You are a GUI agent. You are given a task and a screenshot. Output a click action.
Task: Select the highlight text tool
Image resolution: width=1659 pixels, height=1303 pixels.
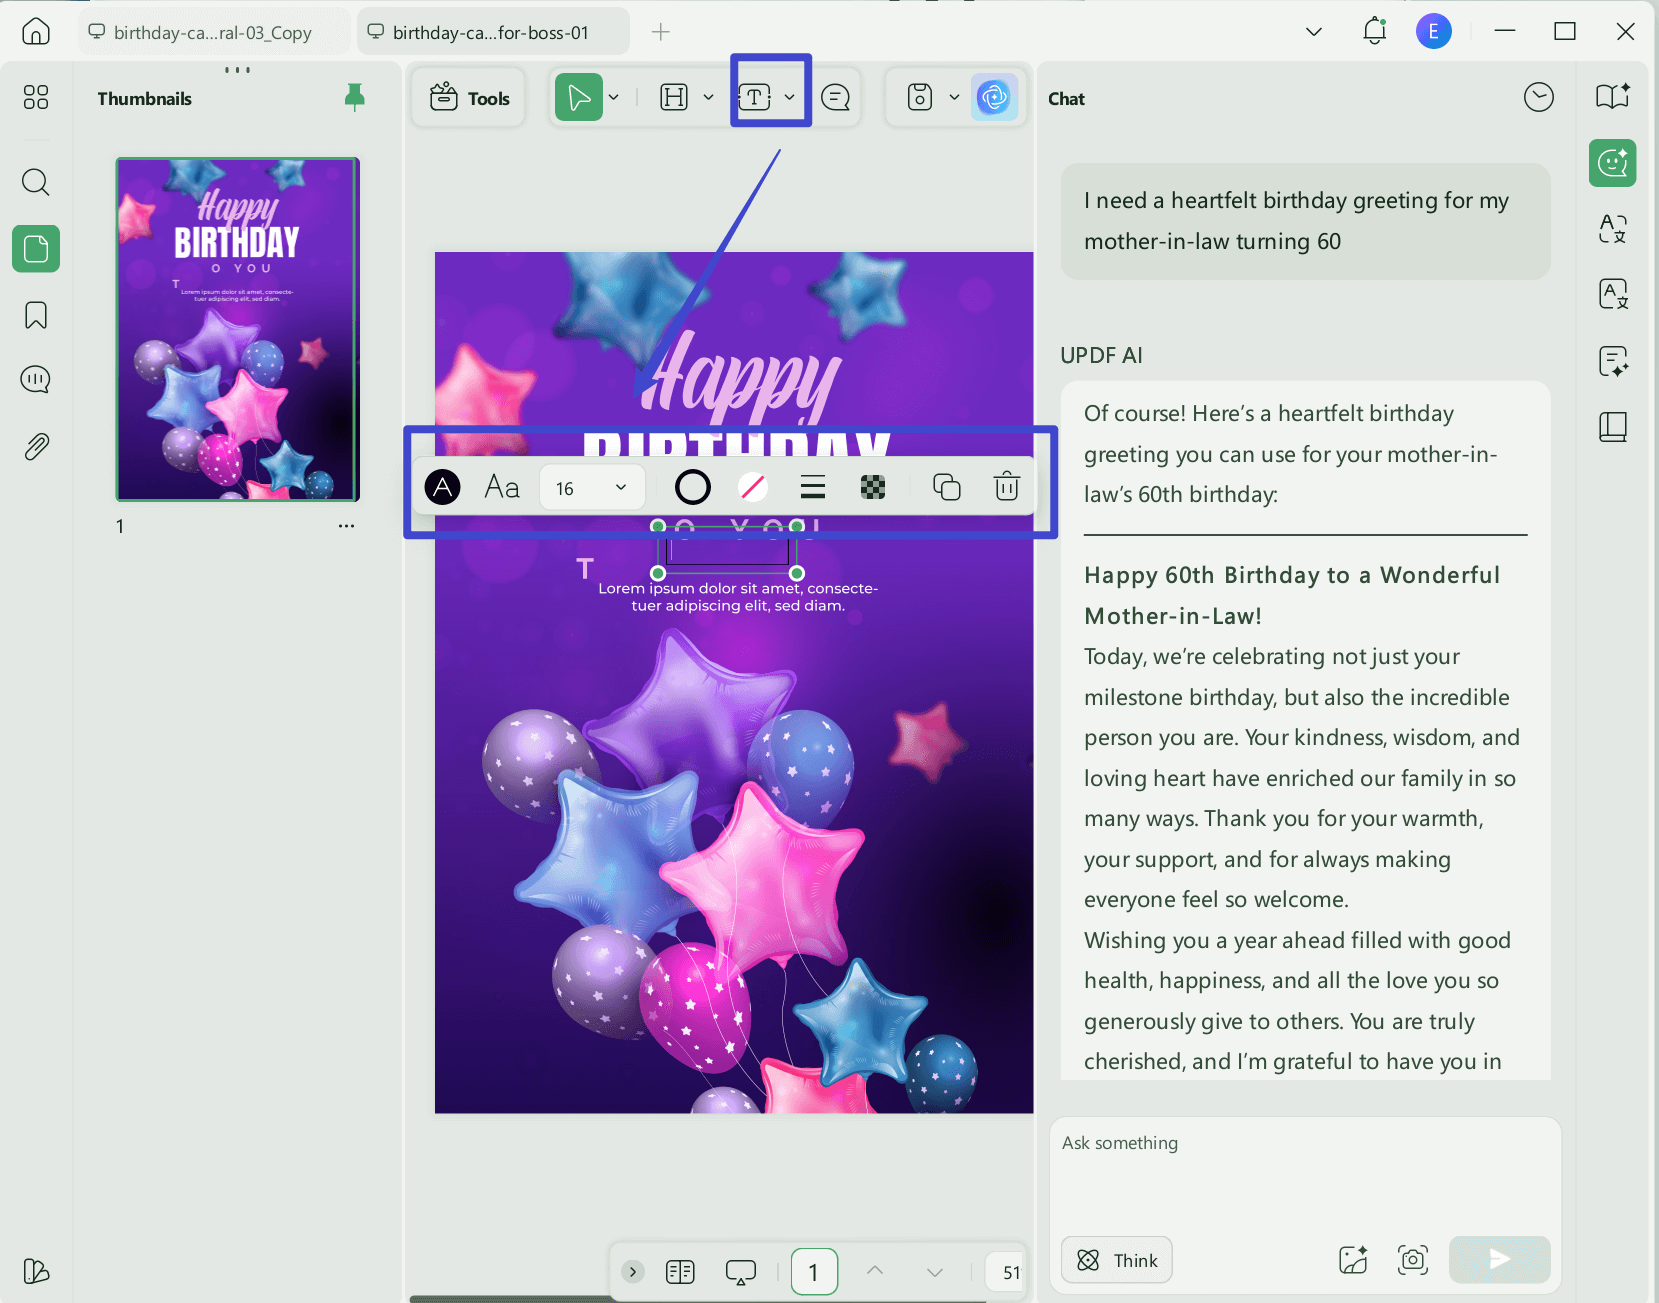tap(675, 97)
